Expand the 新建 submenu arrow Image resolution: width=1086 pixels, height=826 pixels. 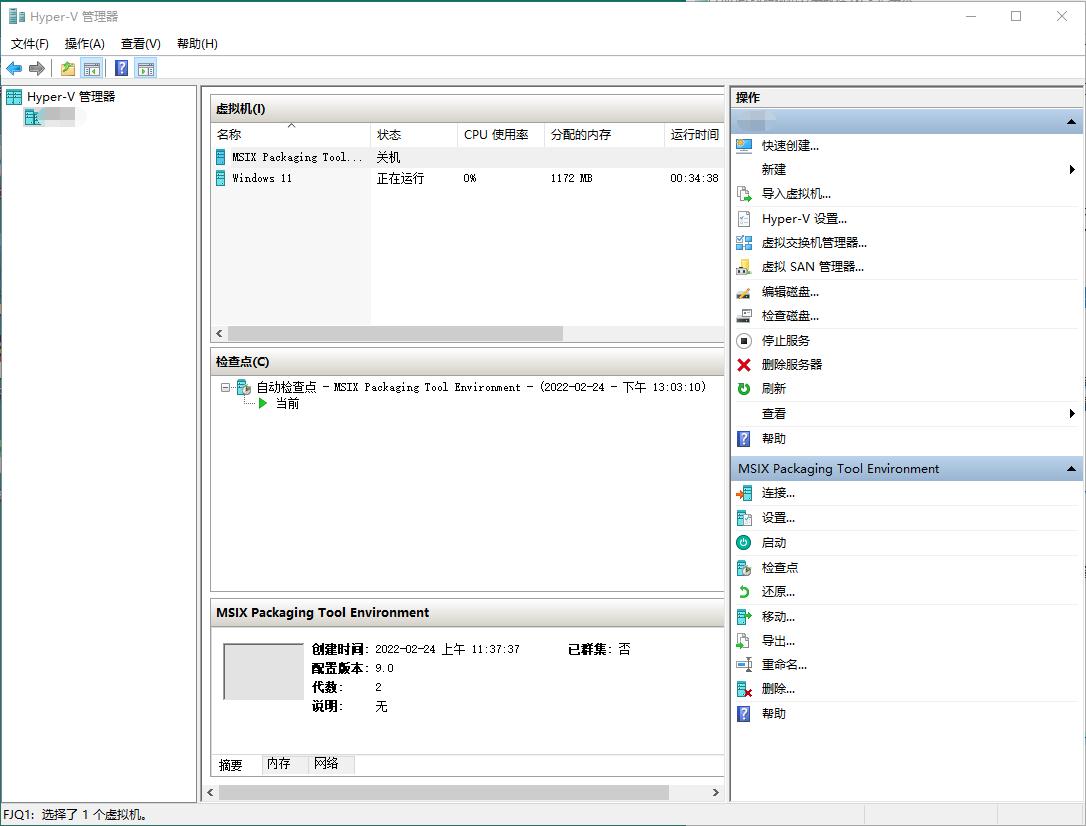(1072, 170)
